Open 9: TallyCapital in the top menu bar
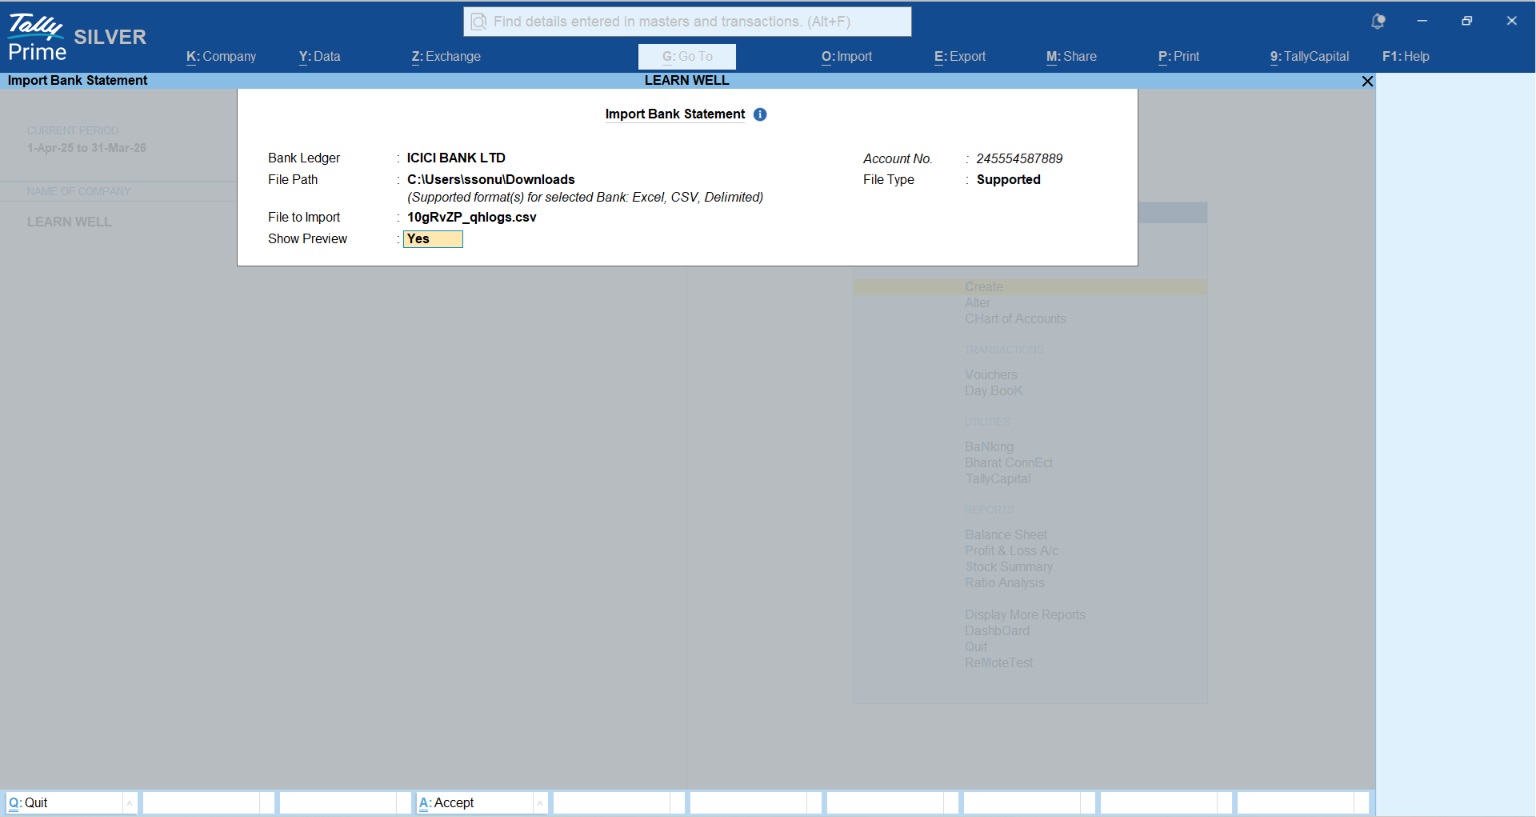The height and width of the screenshot is (817, 1536). point(1310,57)
